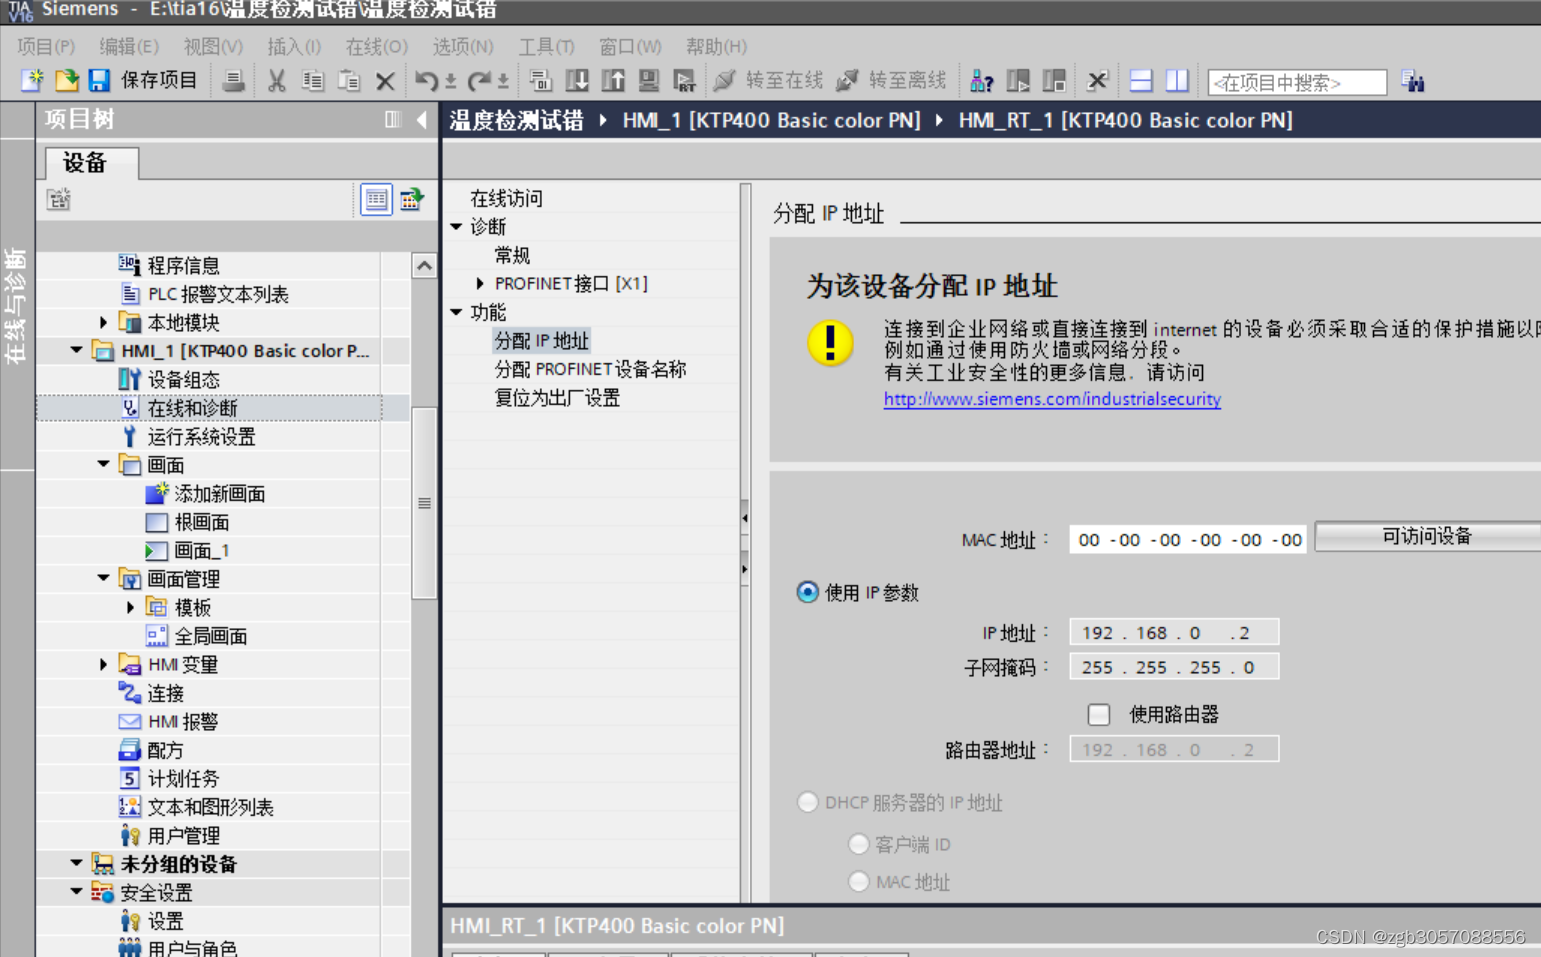Click the project tree details view icon
The image size is (1541, 957).
(x=376, y=200)
